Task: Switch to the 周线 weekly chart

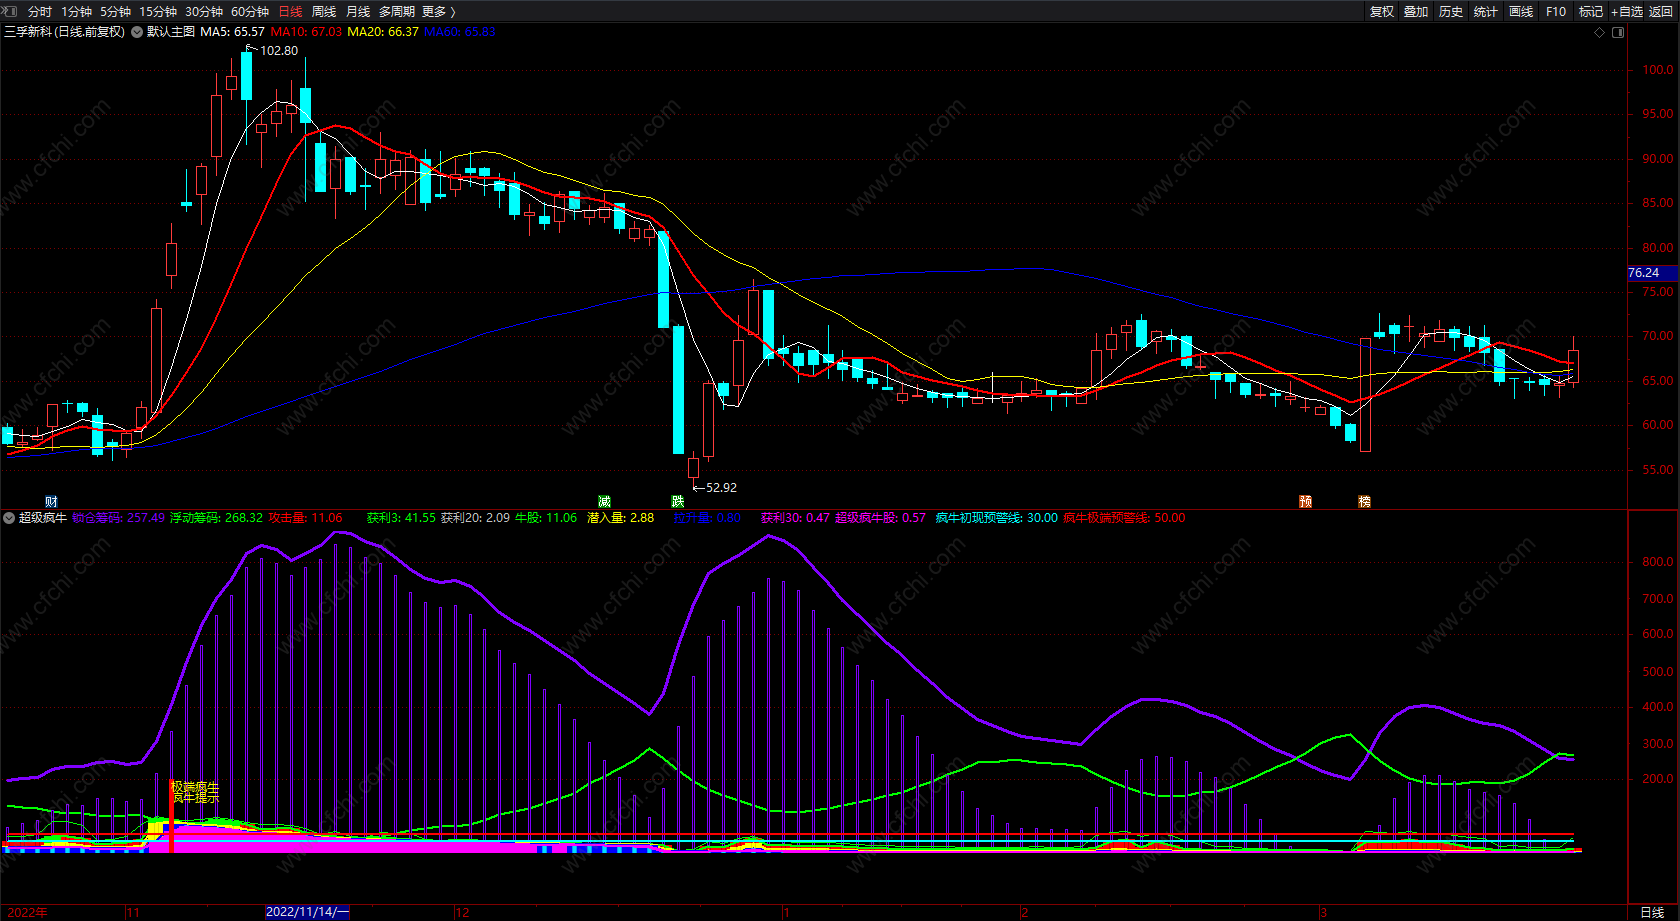Action: pyautogui.click(x=324, y=12)
